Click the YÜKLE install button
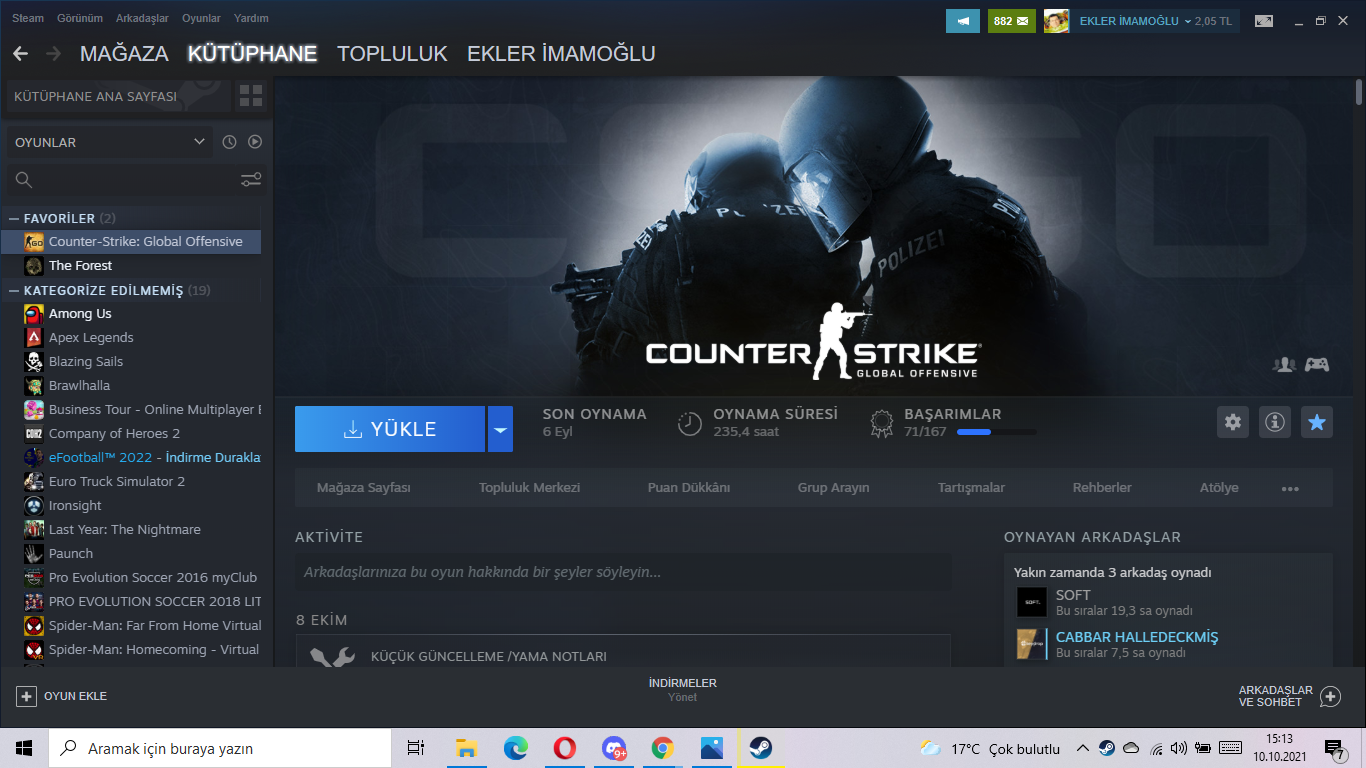This screenshot has height=768, width=1366. tap(390, 429)
